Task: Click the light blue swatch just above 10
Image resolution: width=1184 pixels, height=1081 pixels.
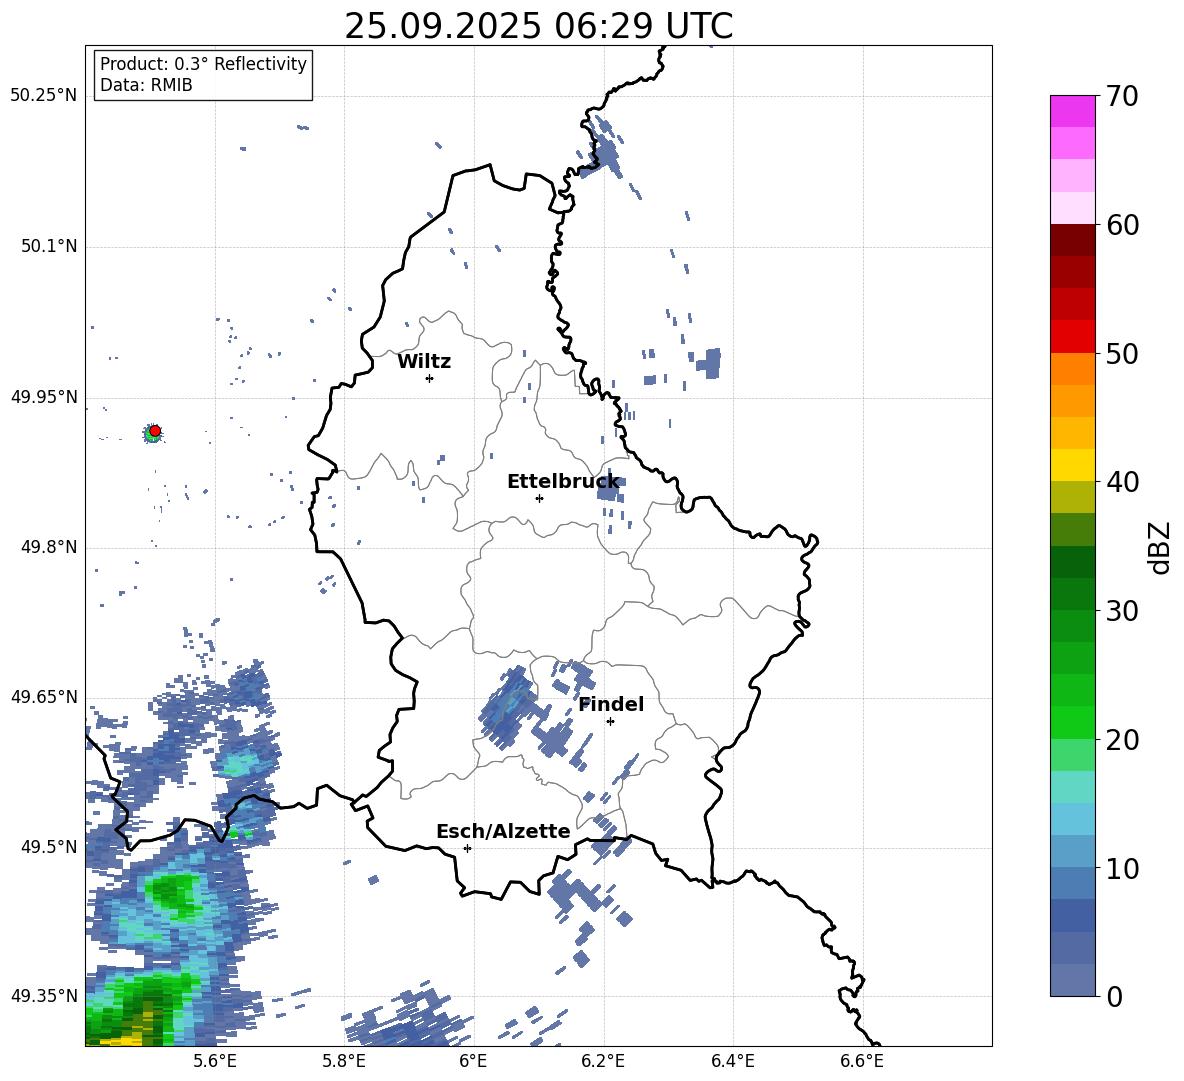Action: [x=1073, y=852]
